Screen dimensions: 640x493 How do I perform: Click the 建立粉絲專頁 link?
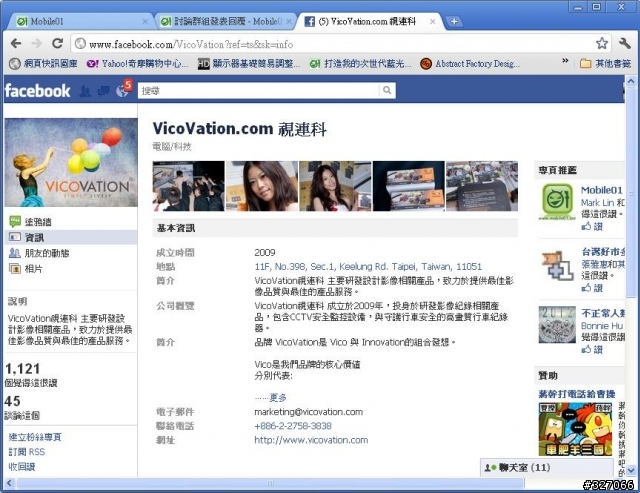click(35, 437)
